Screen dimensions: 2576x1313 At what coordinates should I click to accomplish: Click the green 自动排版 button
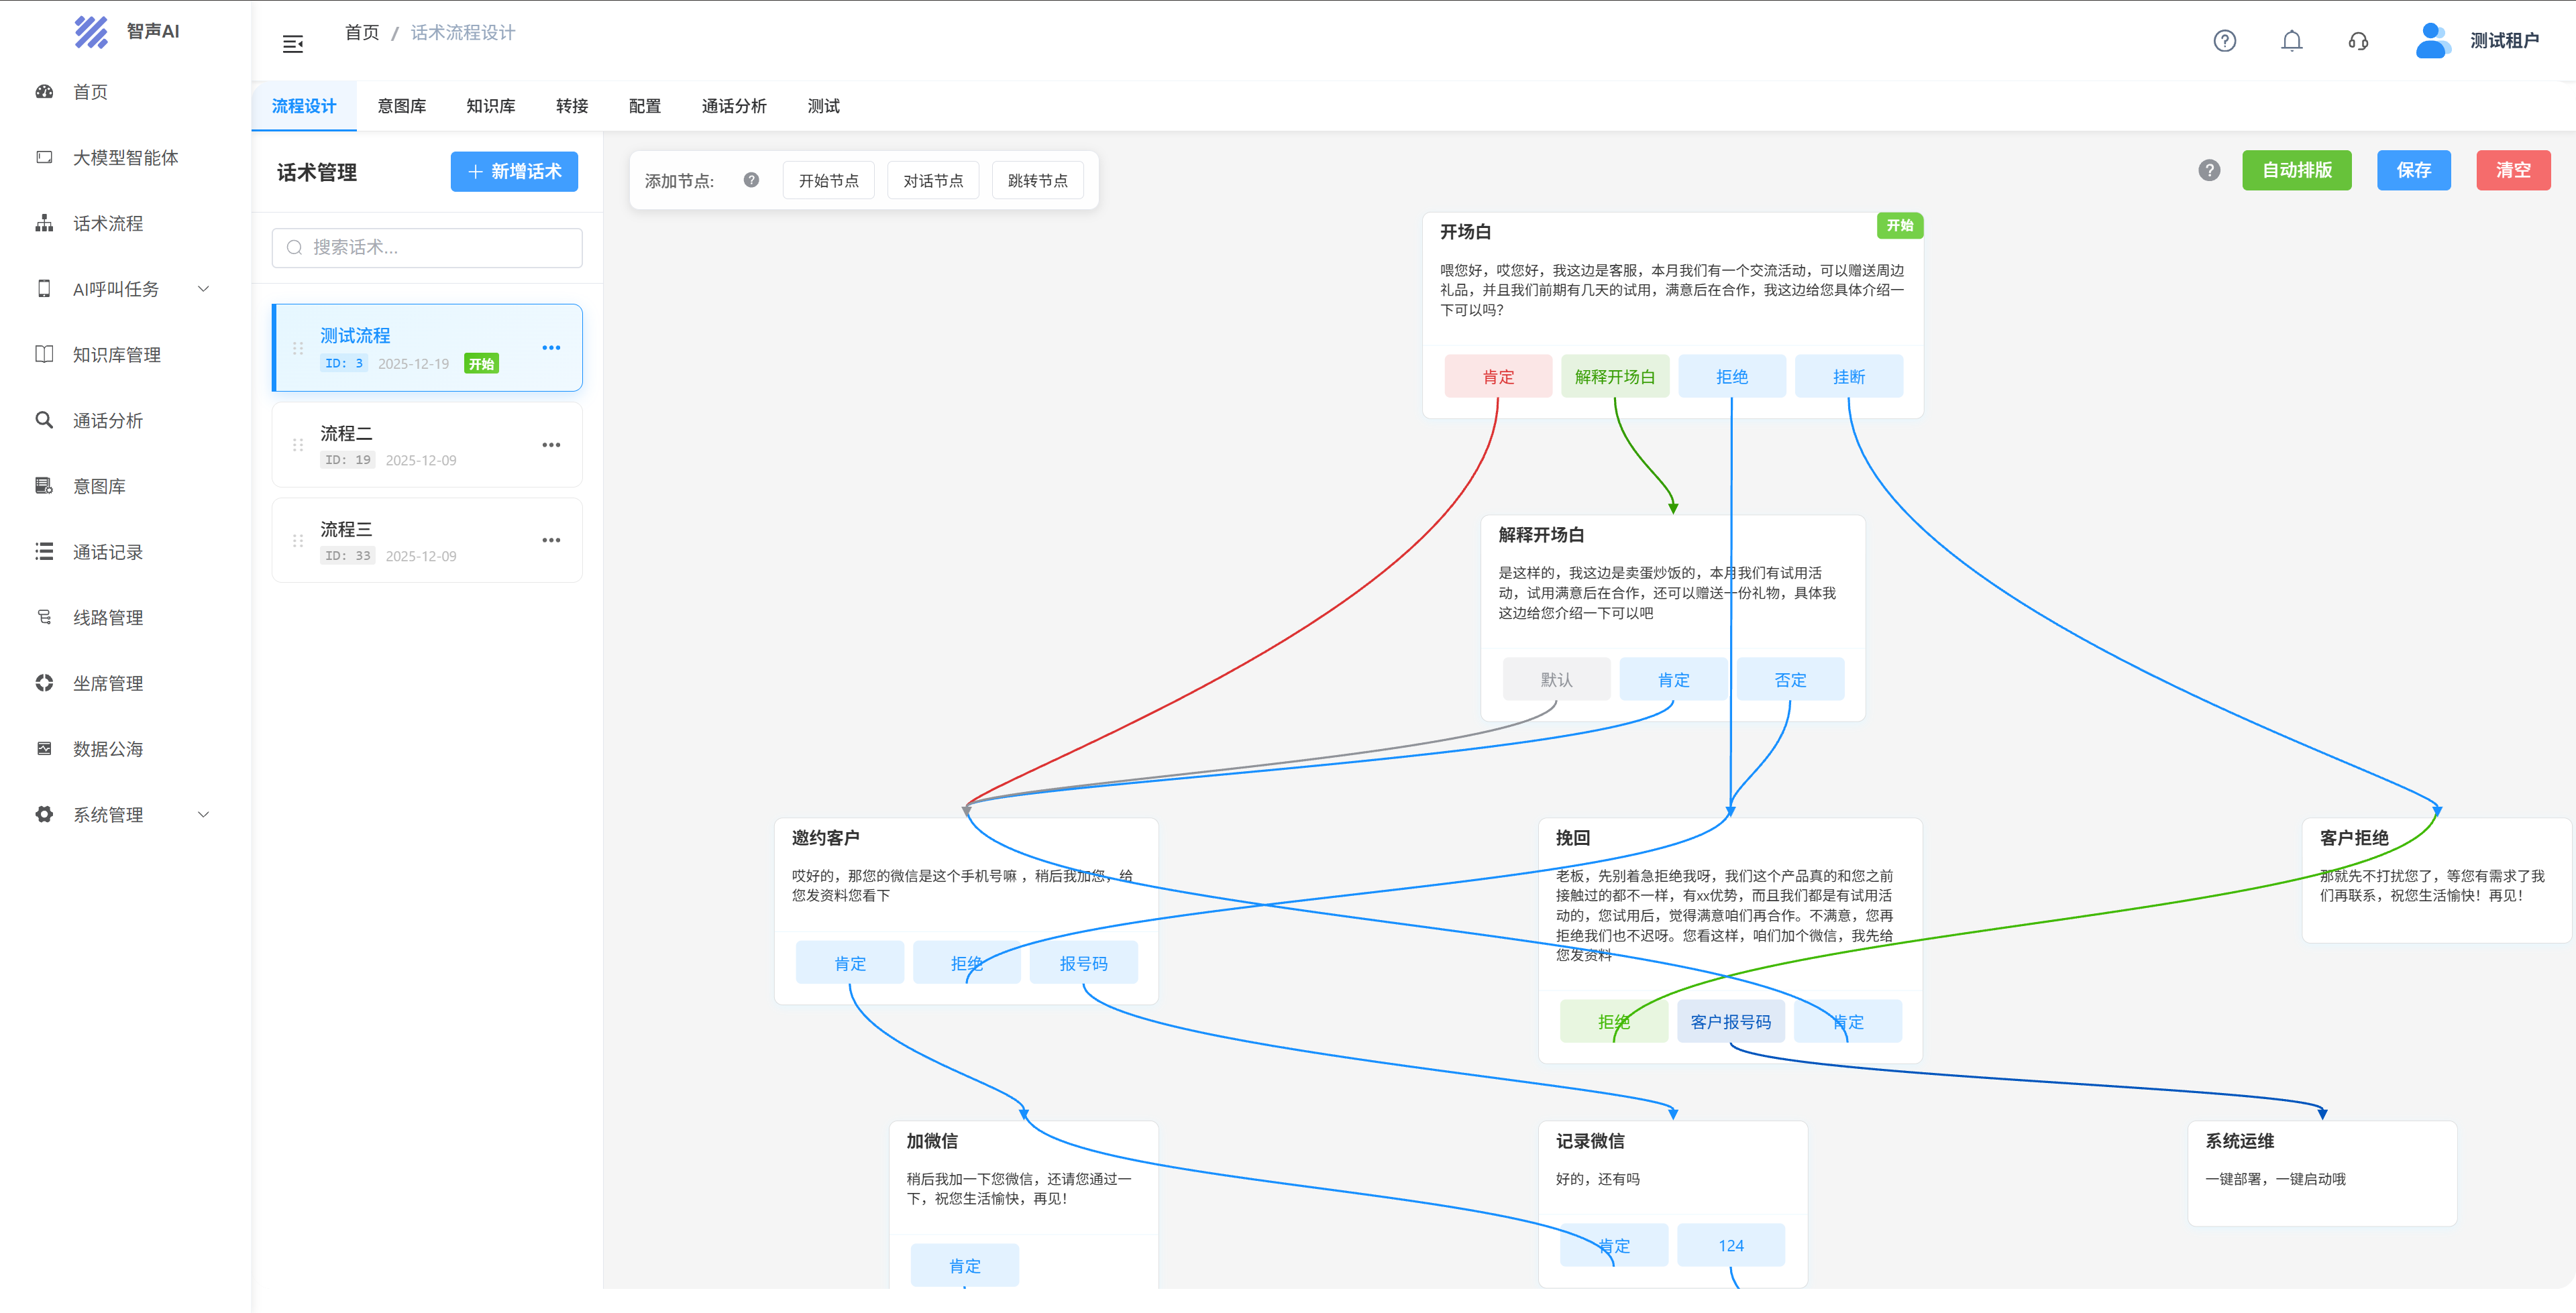pyautogui.click(x=2296, y=170)
